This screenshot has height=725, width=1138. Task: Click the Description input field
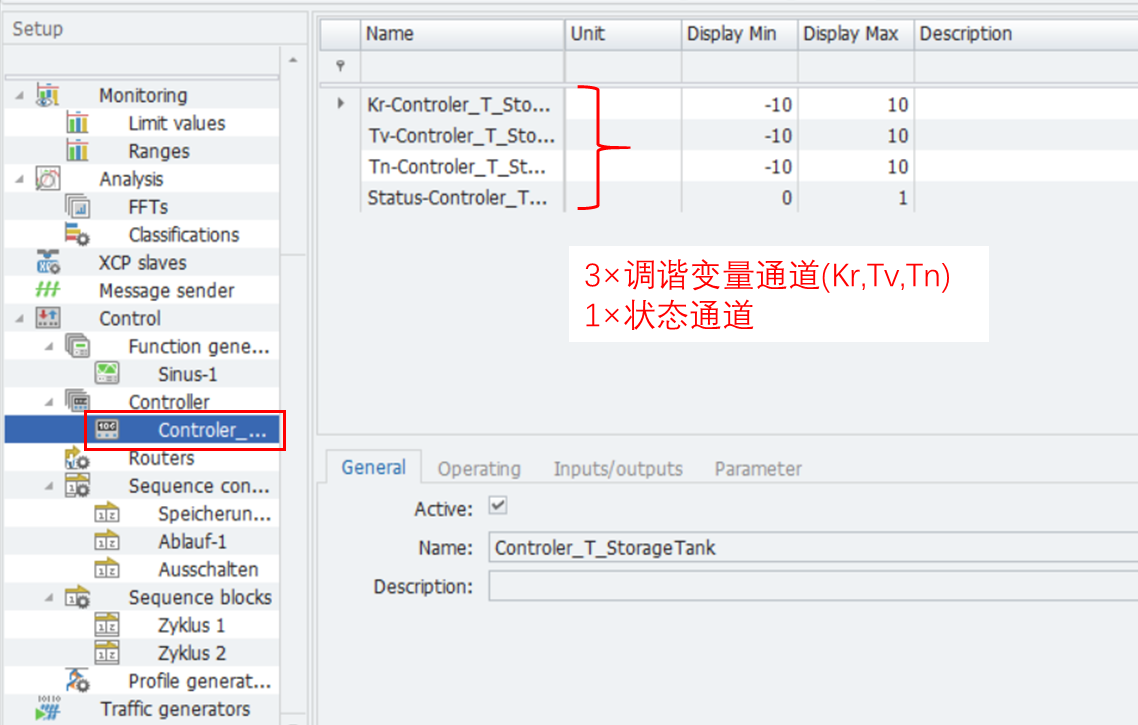(x=813, y=586)
